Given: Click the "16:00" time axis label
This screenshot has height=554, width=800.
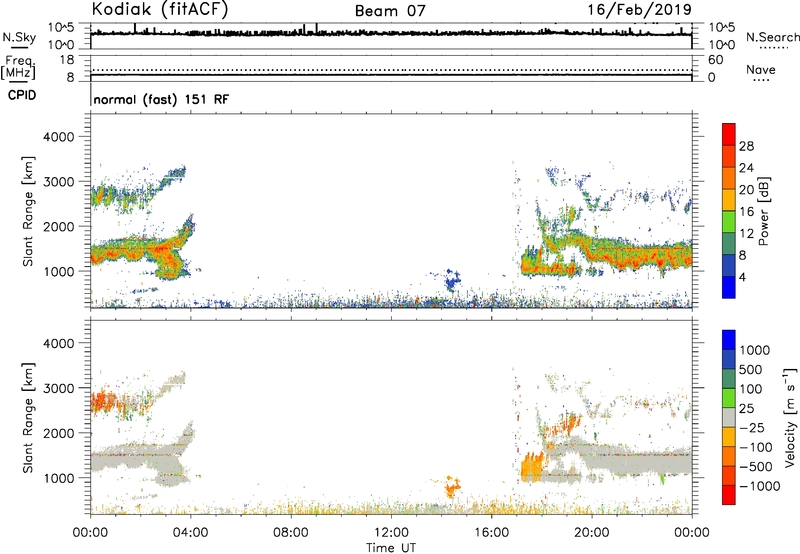Looking at the screenshot, I should [491, 533].
